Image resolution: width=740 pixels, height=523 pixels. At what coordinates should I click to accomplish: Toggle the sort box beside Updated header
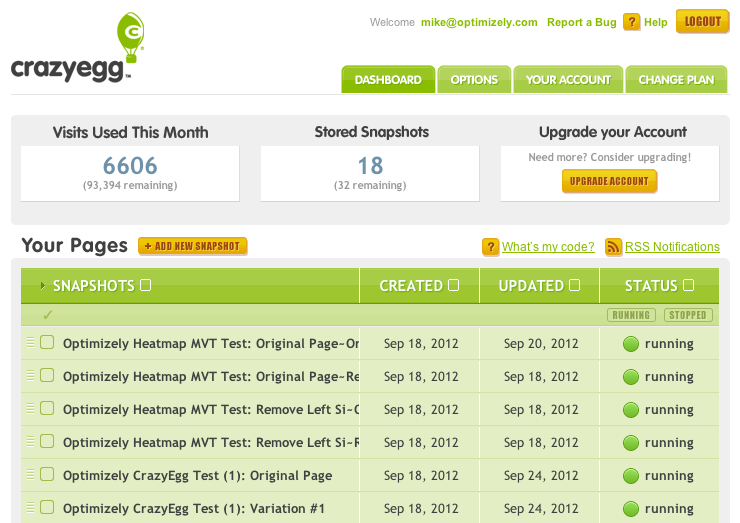574,285
